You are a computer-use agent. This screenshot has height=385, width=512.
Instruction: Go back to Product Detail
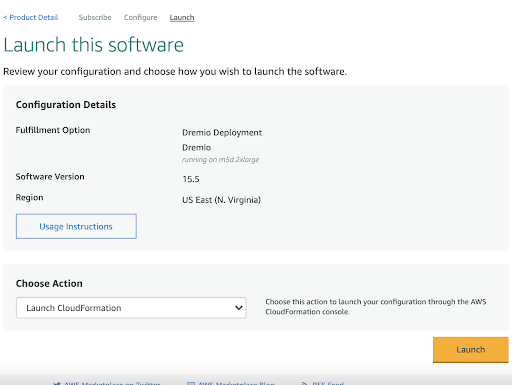[31, 17]
